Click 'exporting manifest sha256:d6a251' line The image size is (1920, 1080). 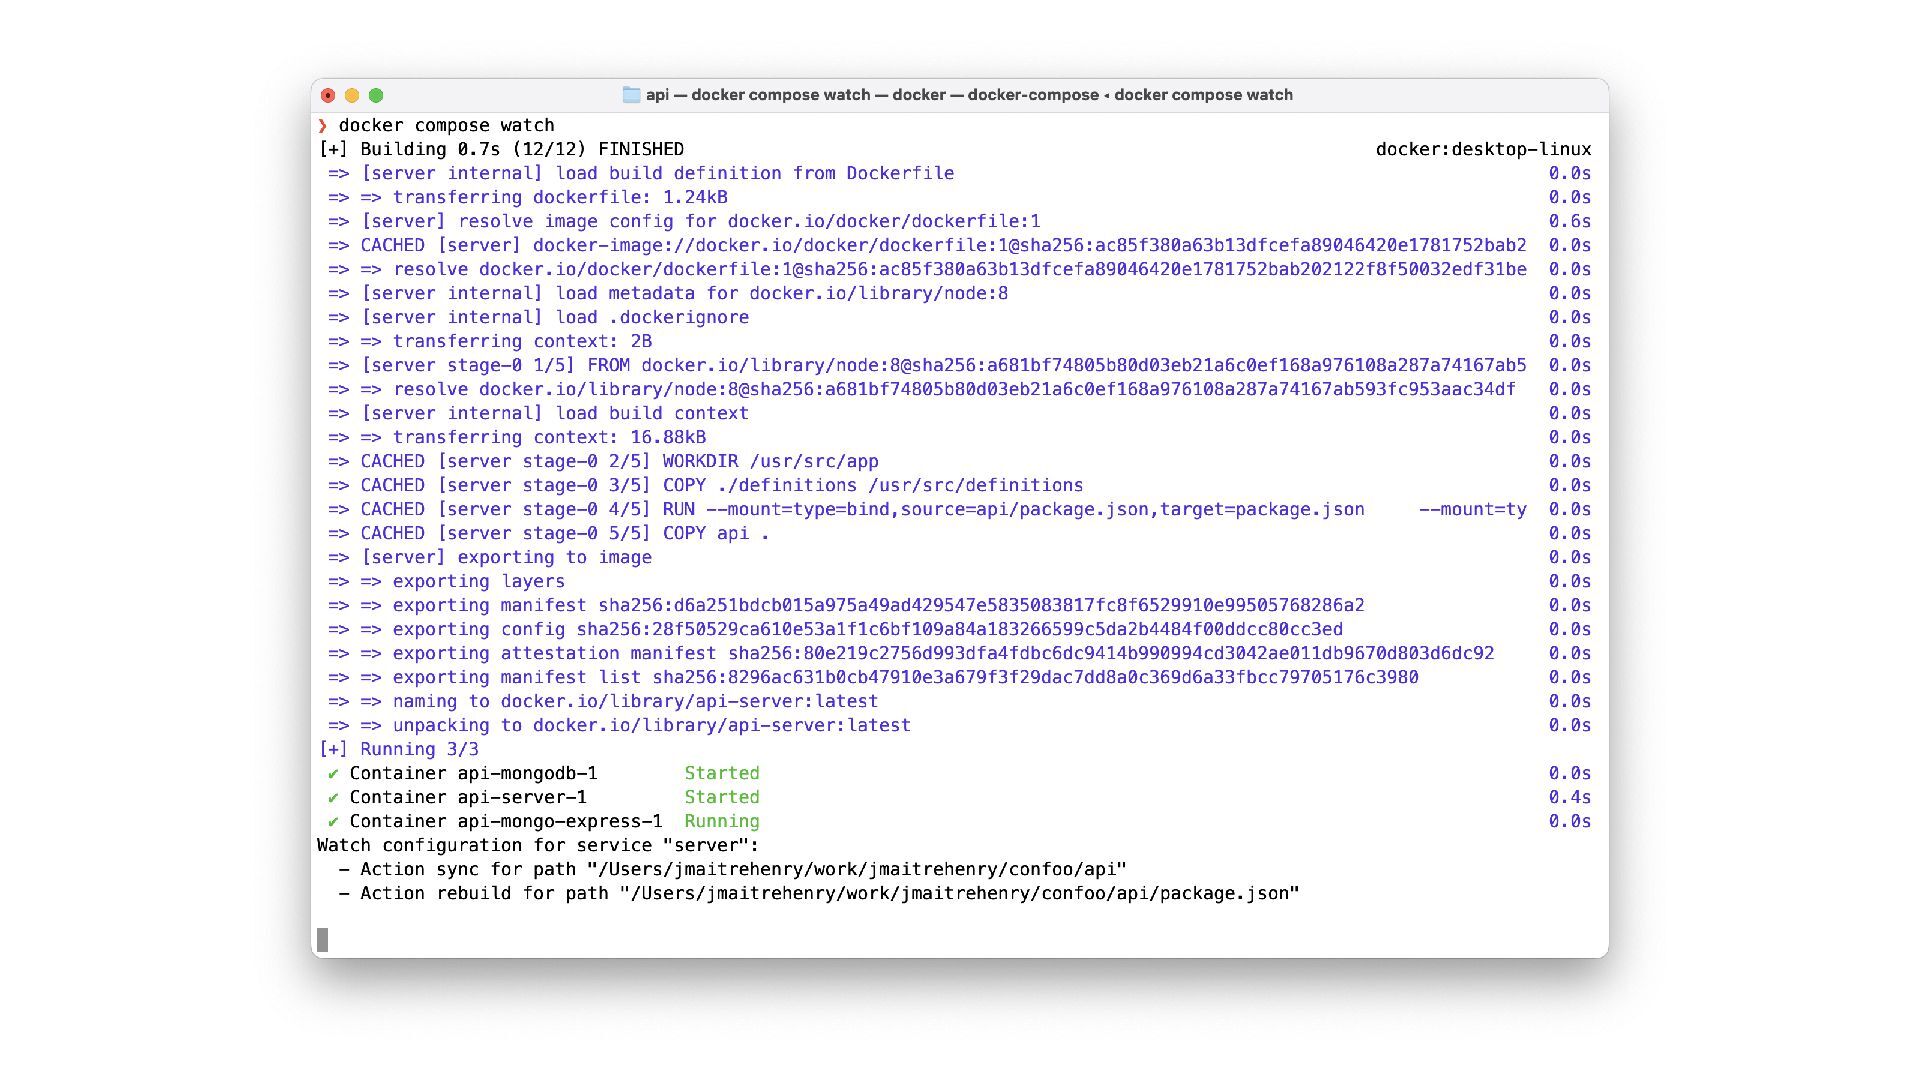point(846,605)
